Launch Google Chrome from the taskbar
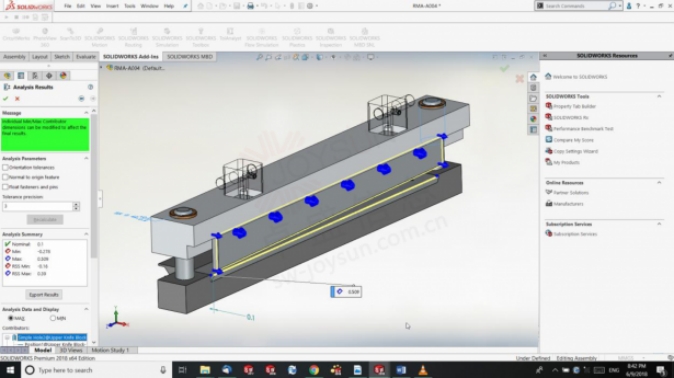The width and height of the screenshot is (674, 378). point(314,370)
